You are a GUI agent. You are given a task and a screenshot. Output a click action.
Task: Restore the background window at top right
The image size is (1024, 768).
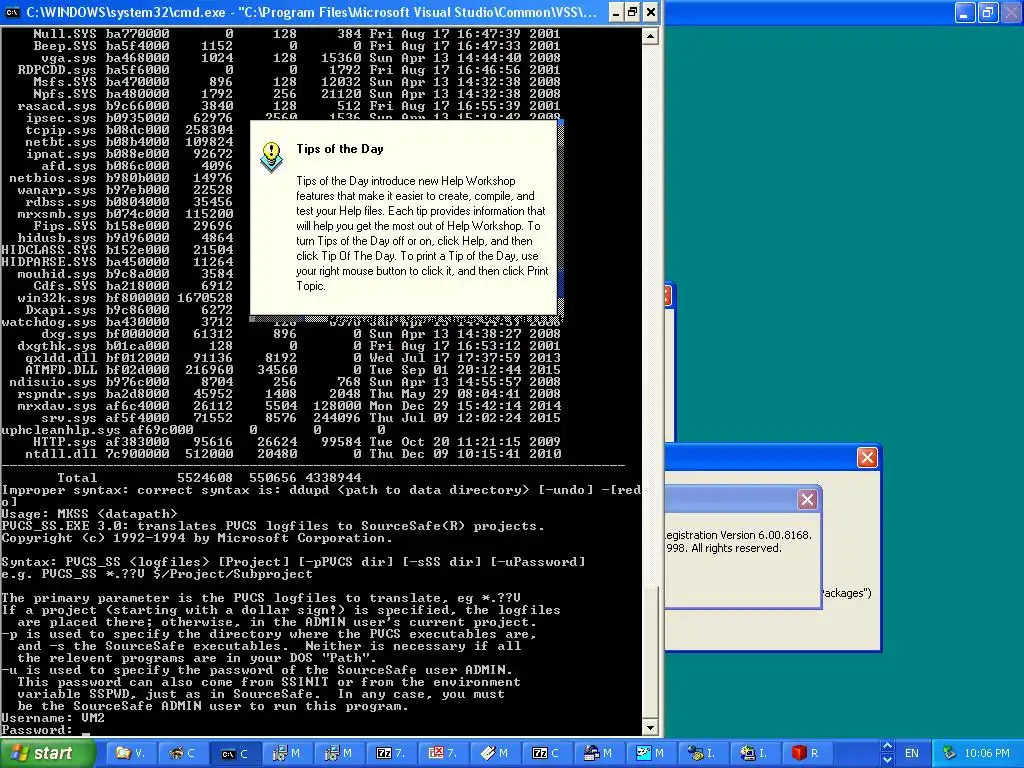point(987,12)
